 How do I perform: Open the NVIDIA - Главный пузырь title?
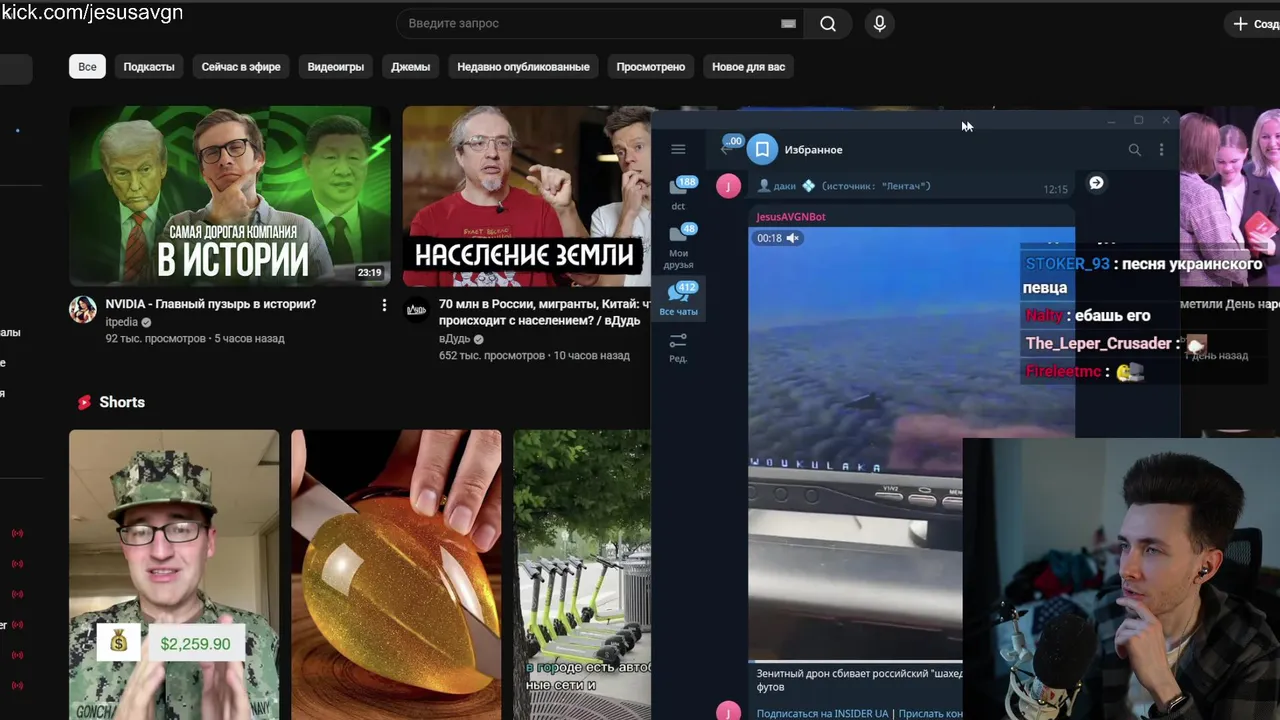click(211, 304)
